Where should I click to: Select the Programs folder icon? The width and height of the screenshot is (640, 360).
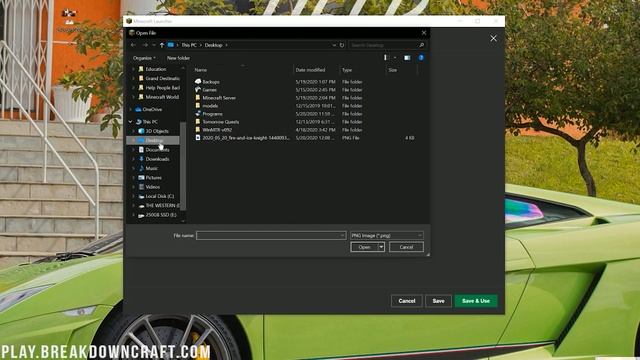point(198,114)
